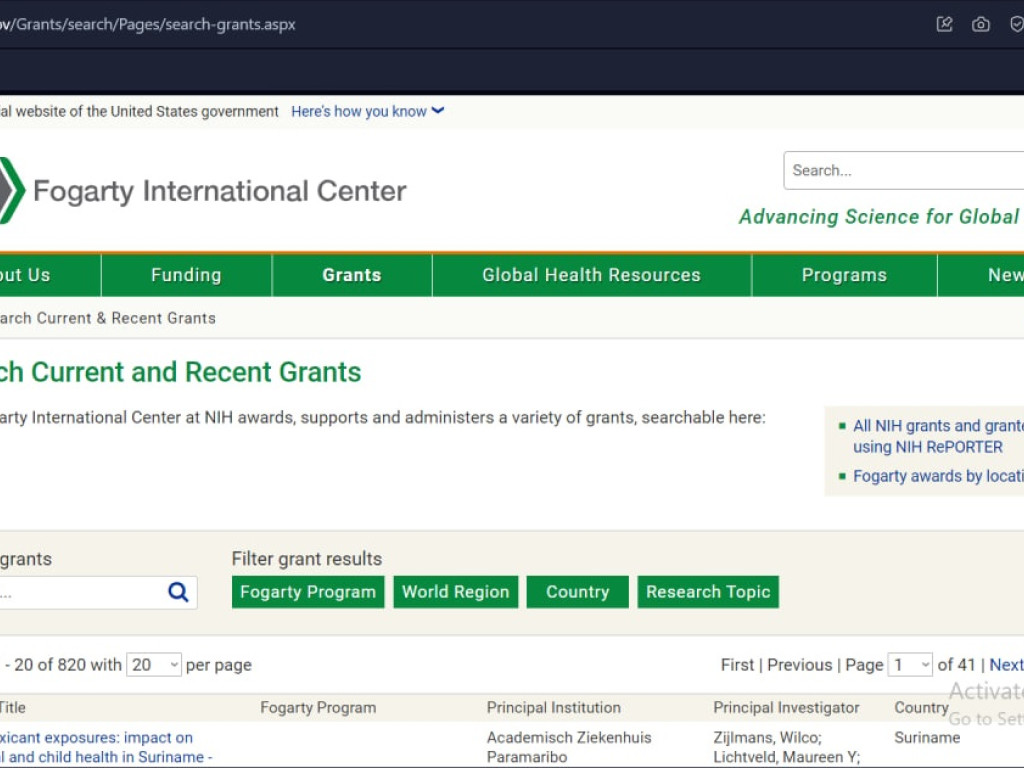Open the Suriname toxicant exposures grant title
Screen dimensions: 1024x768
click(104, 747)
